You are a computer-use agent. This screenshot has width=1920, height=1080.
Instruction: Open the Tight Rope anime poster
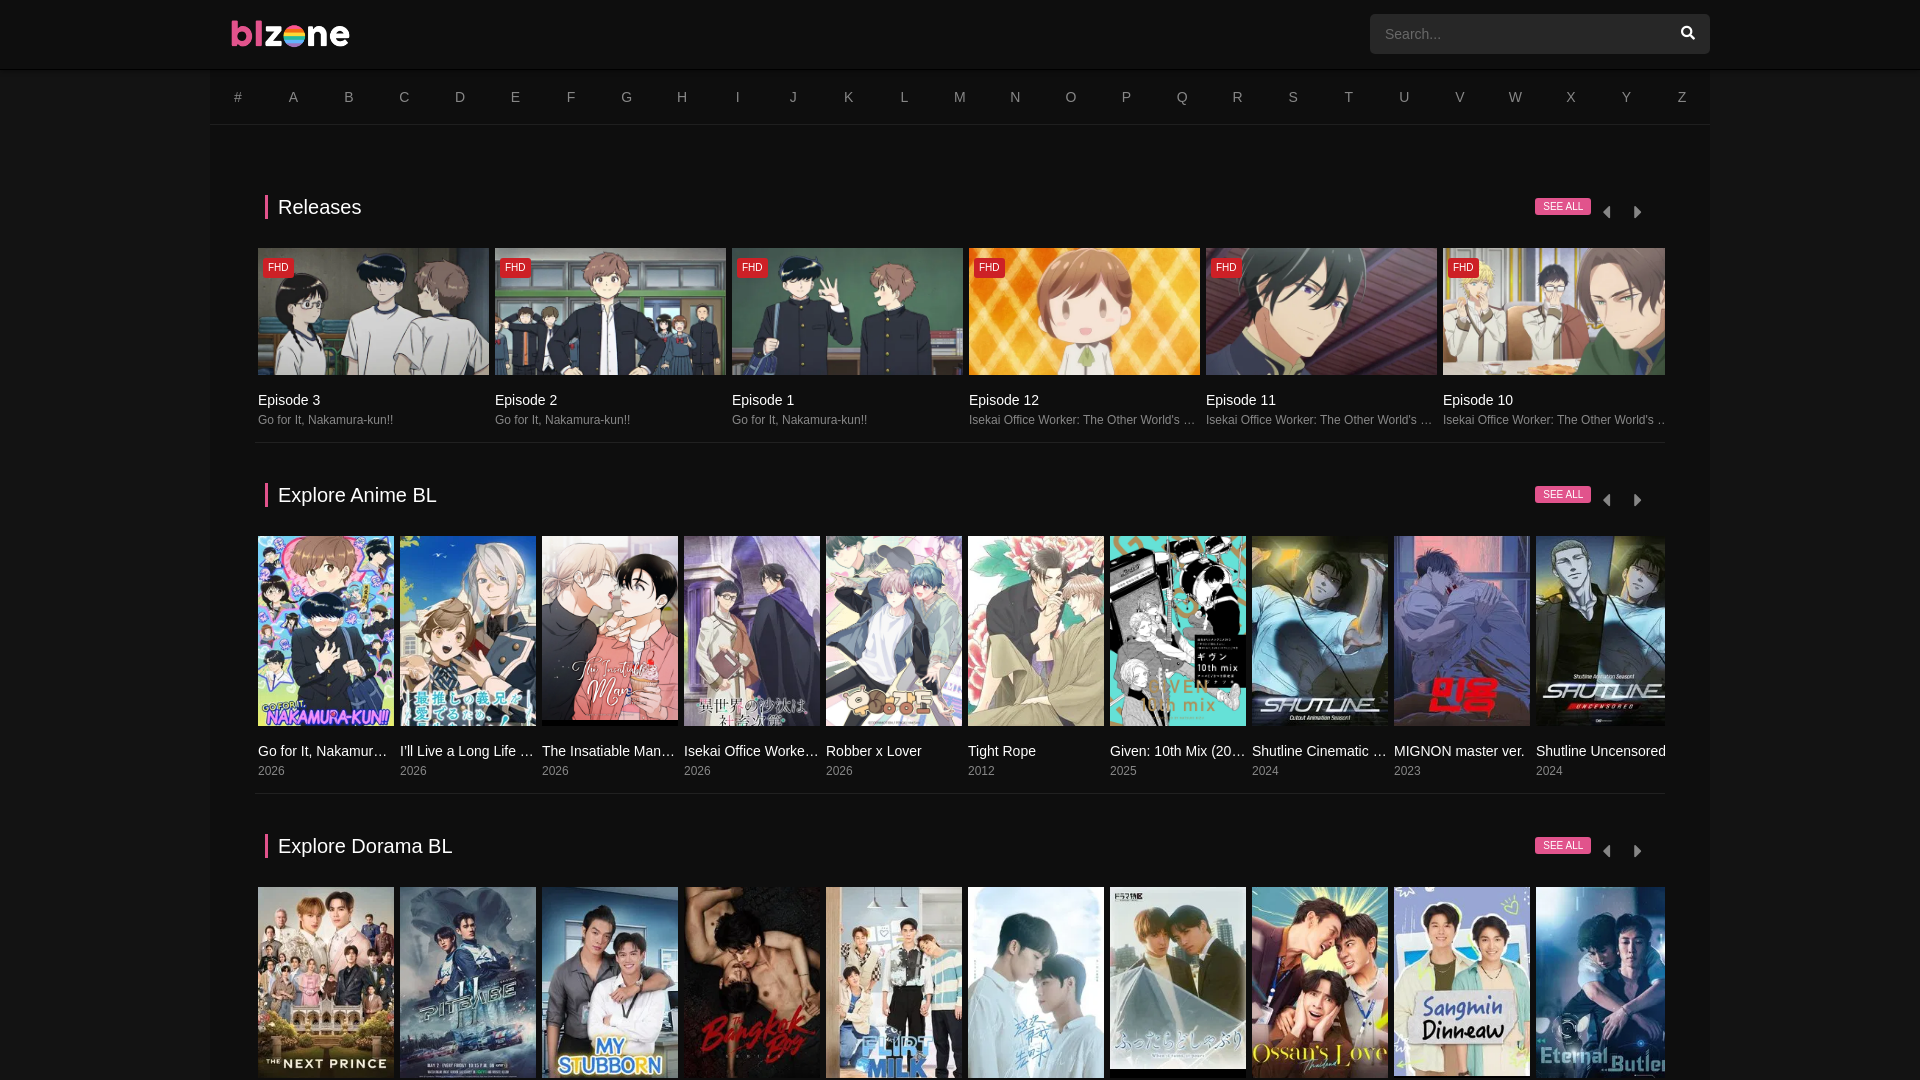coord(1035,631)
